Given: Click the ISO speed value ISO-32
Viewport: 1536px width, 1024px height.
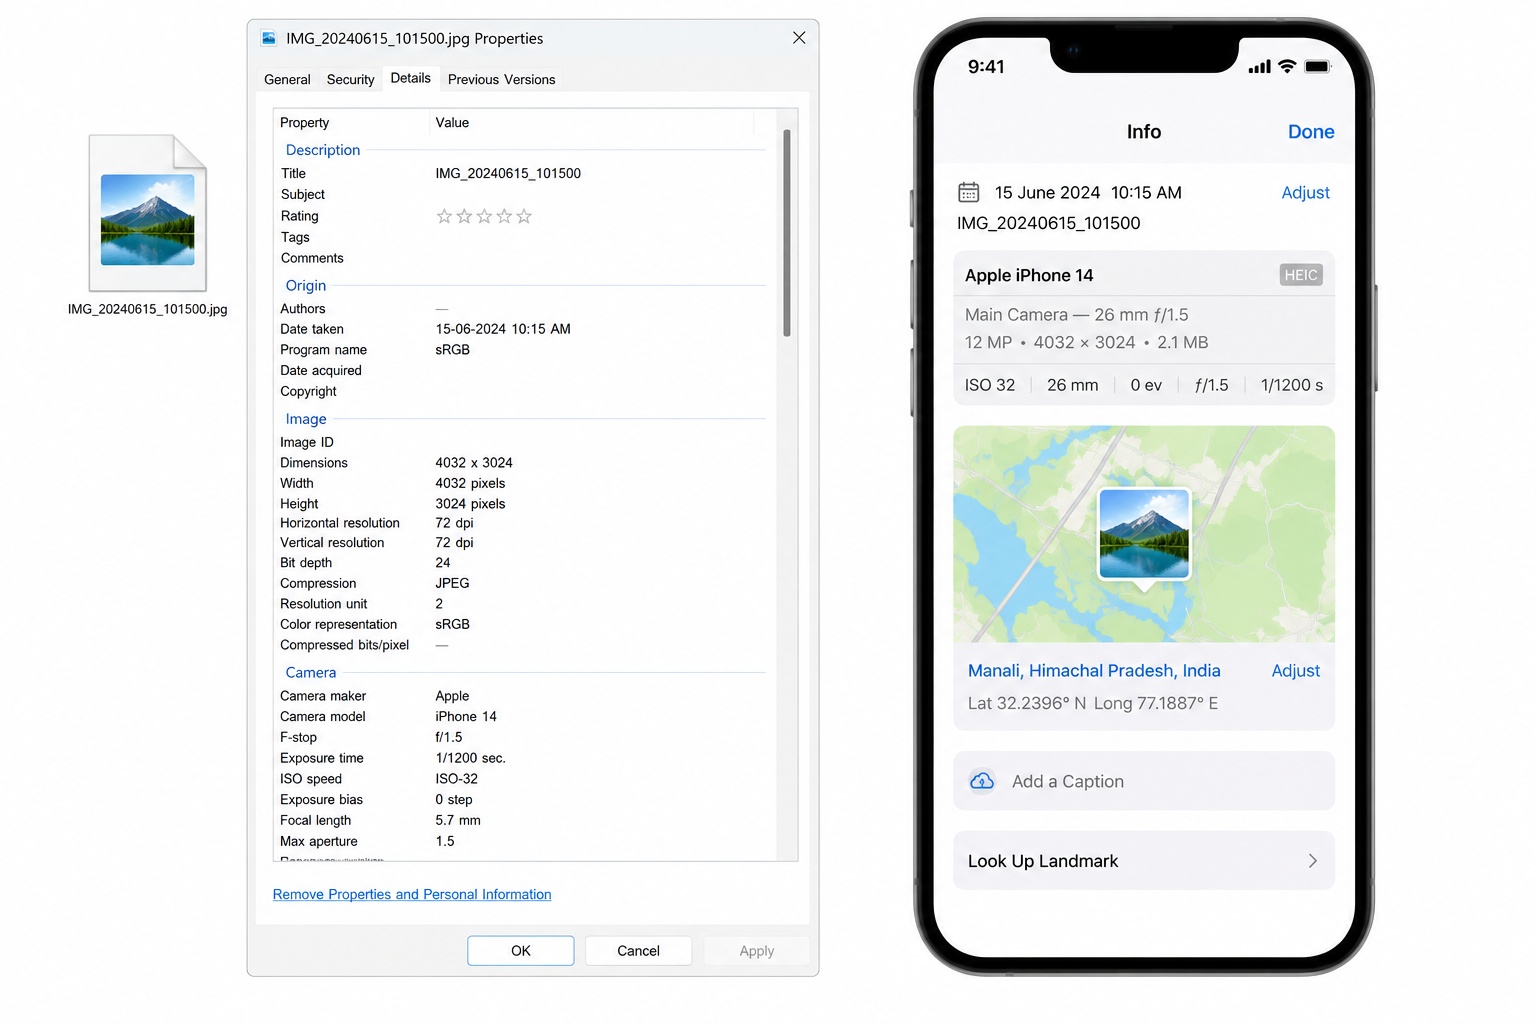Looking at the screenshot, I should pyautogui.click(x=457, y=779).
